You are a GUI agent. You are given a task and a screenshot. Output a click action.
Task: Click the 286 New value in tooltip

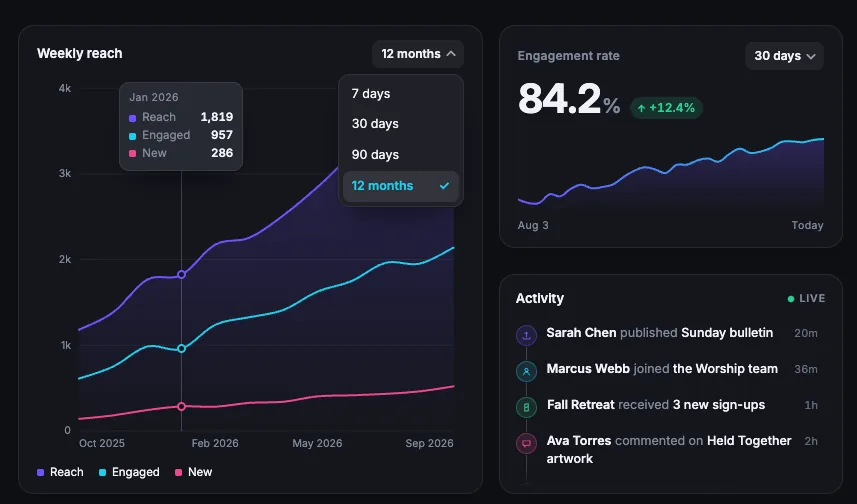click(222, 153)
